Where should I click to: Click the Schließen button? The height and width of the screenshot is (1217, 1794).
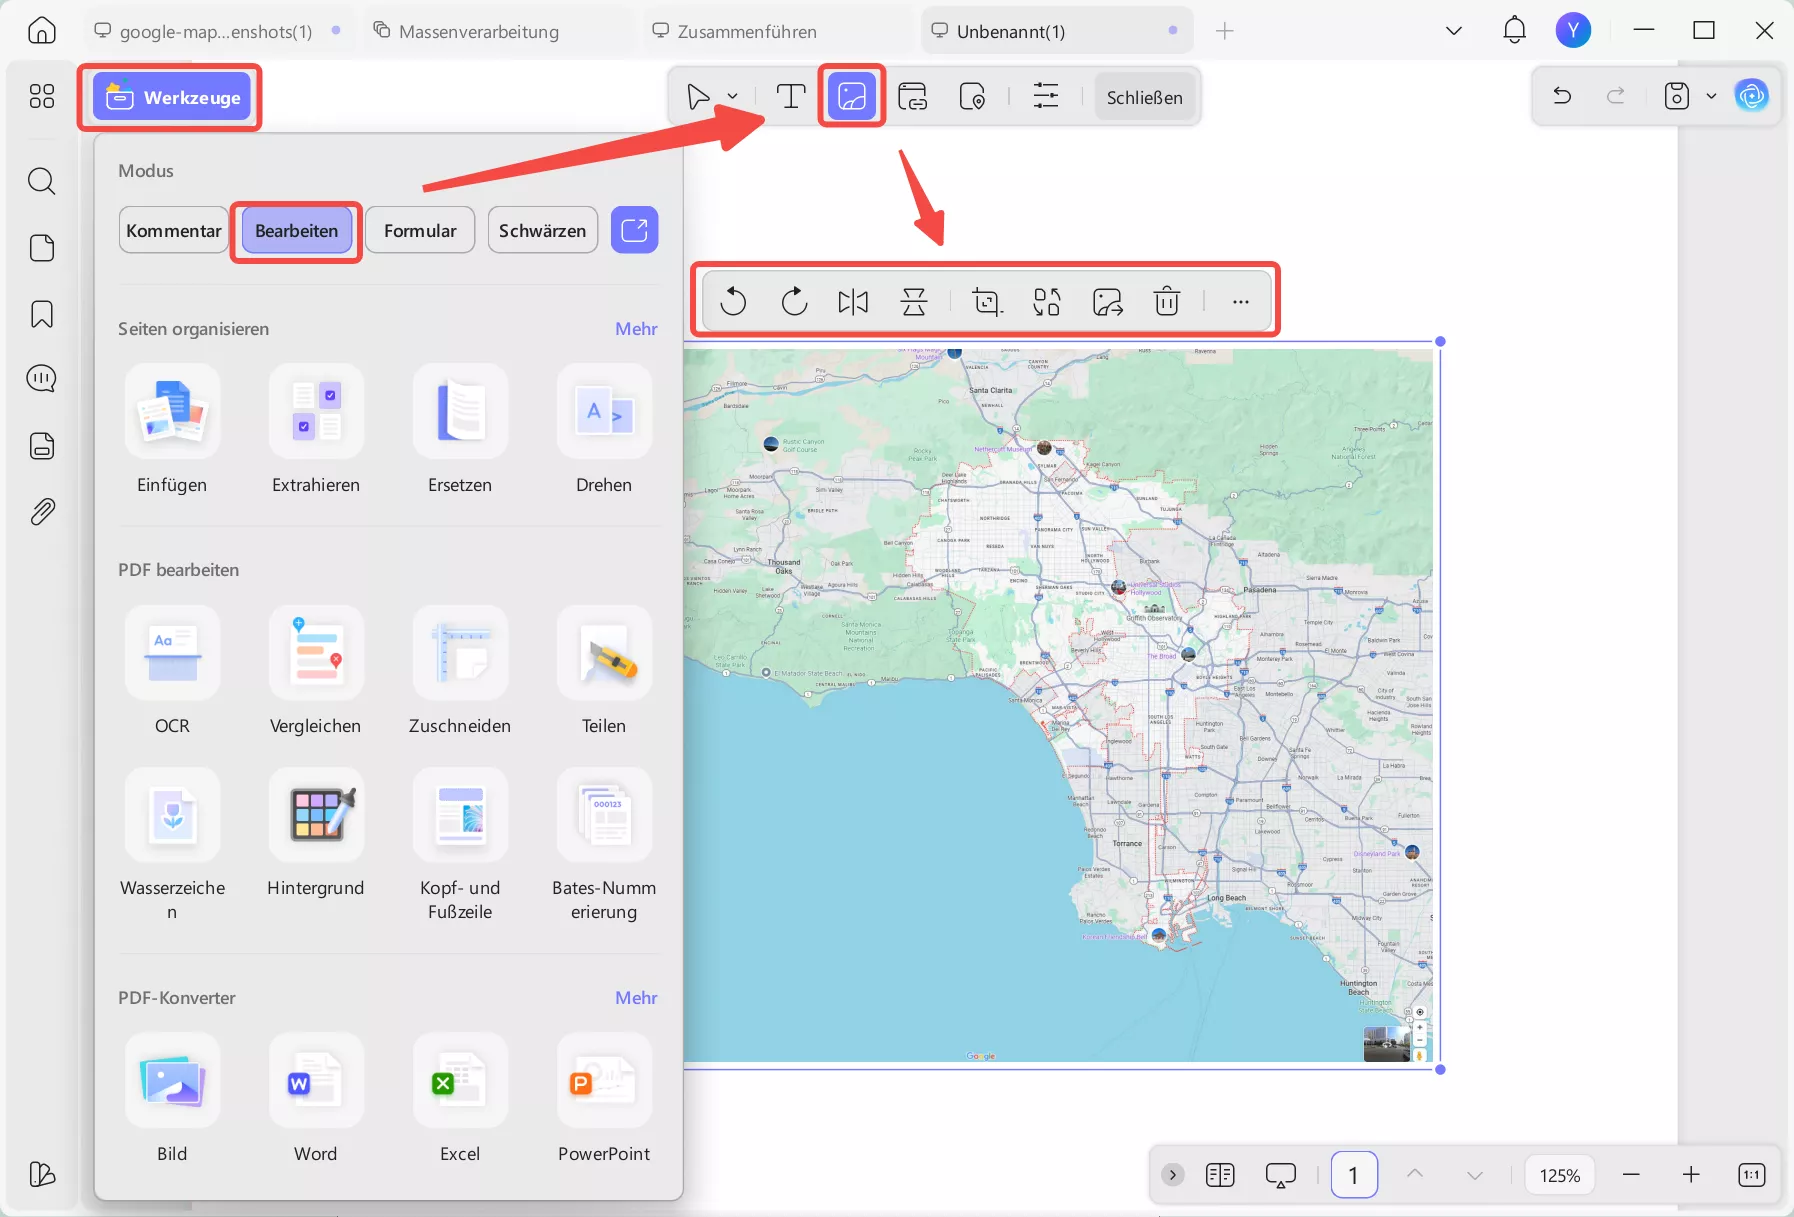(1144, 97)
